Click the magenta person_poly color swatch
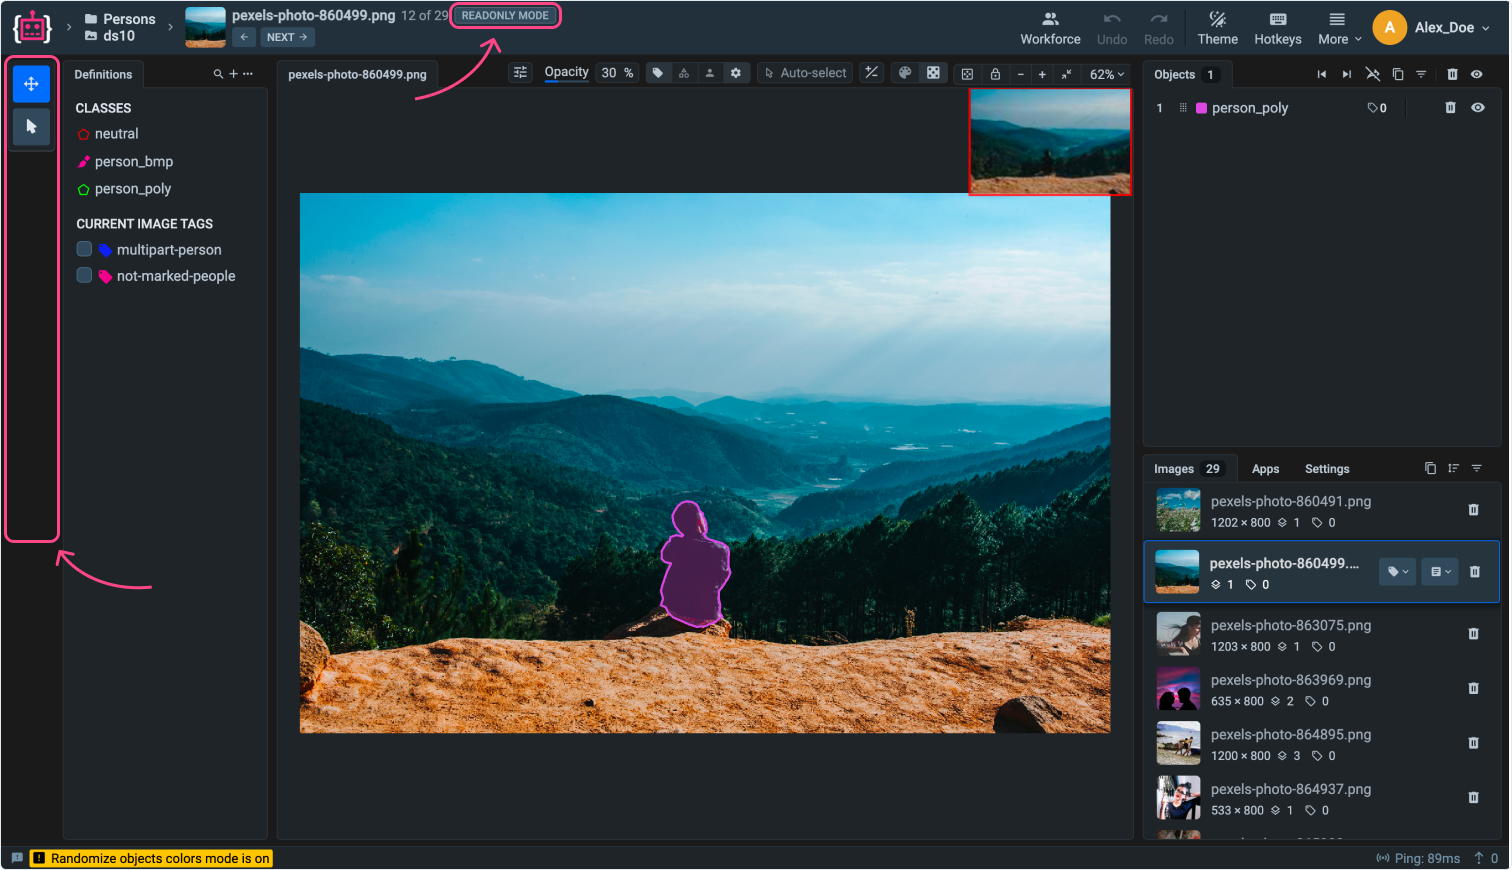 click(x=1201, y=108)
